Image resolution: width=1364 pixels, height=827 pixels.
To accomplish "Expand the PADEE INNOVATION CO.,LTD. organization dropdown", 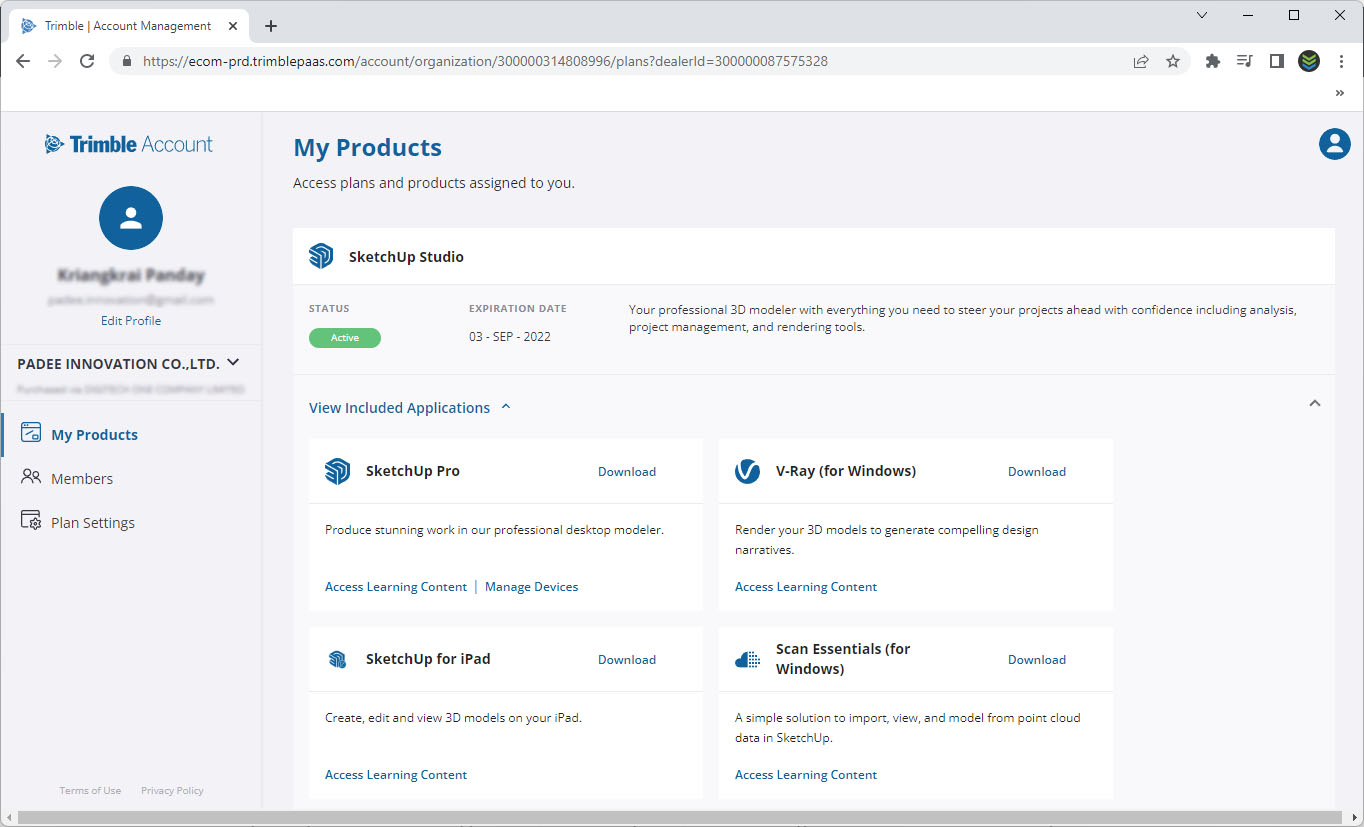I will 233,363.
